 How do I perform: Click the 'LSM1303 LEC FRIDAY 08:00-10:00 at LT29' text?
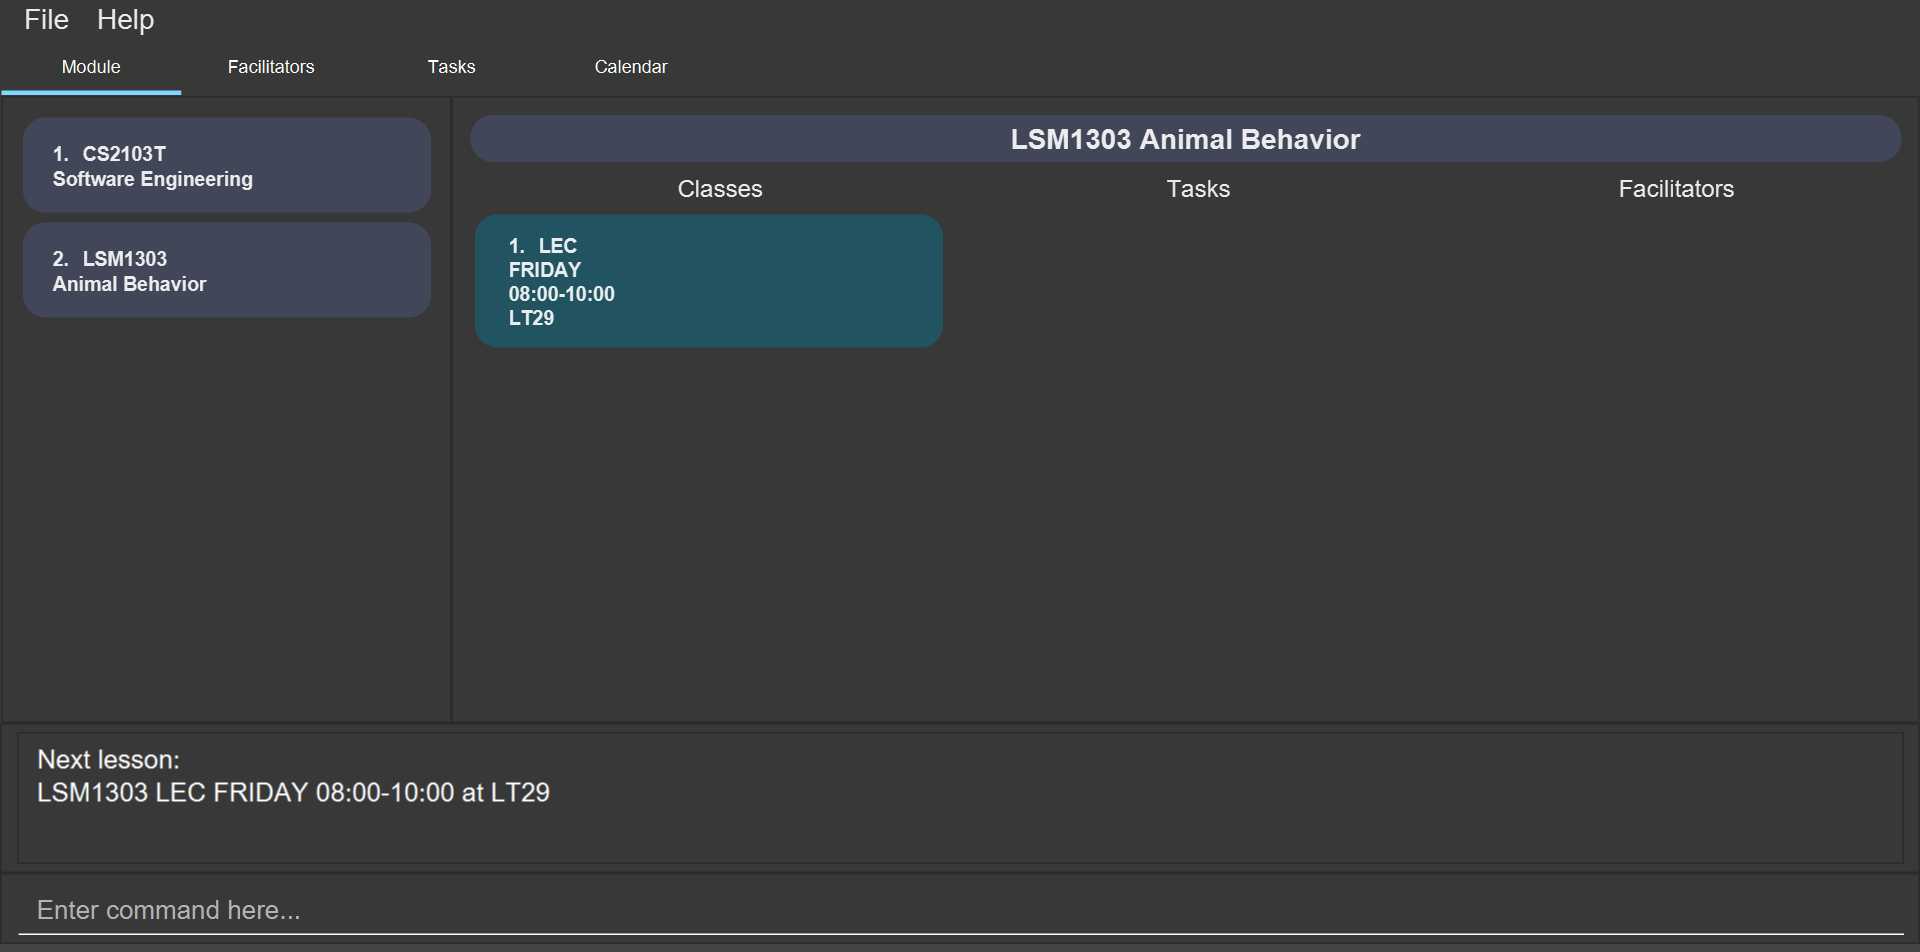[293, 793]
